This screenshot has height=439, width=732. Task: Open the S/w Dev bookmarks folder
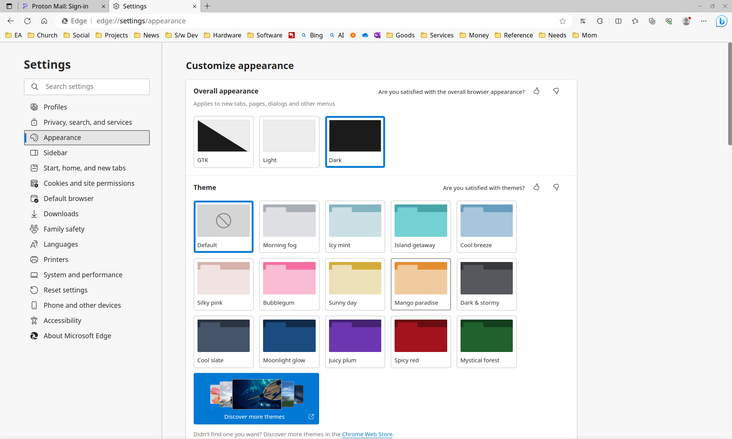point(182,35)
